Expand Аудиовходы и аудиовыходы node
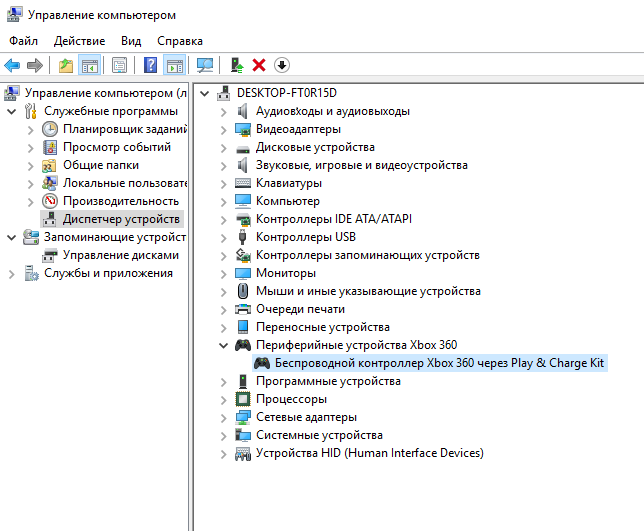The width and height of the screenshot is (644, 531). point(223,112)
